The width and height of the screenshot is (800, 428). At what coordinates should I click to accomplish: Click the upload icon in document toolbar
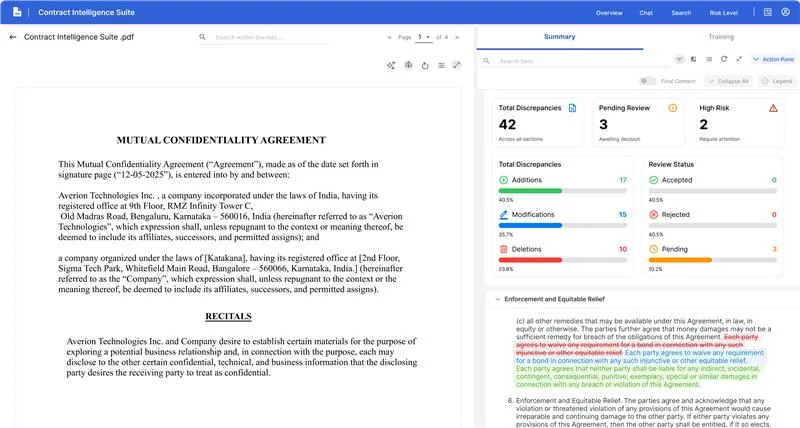(x=408, y=65)
